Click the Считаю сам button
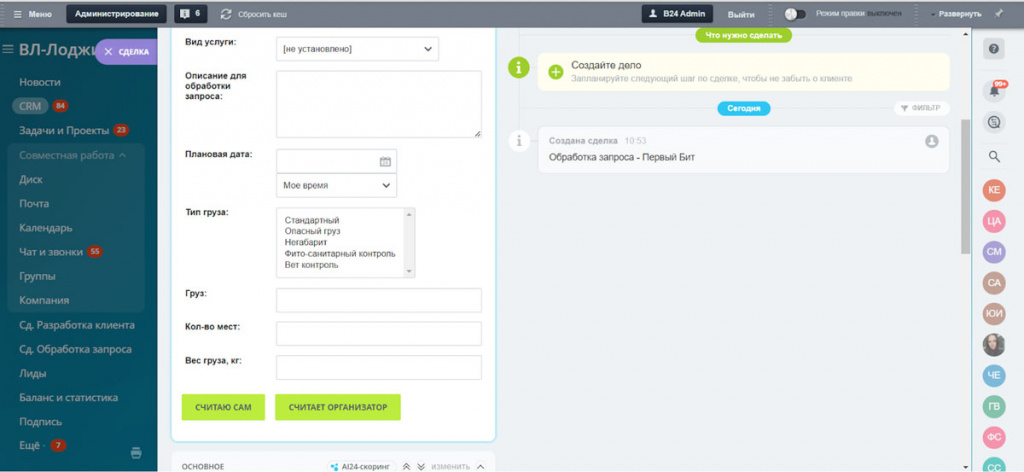The height and width of the screenshot is (472, 1024). (222, 407)
